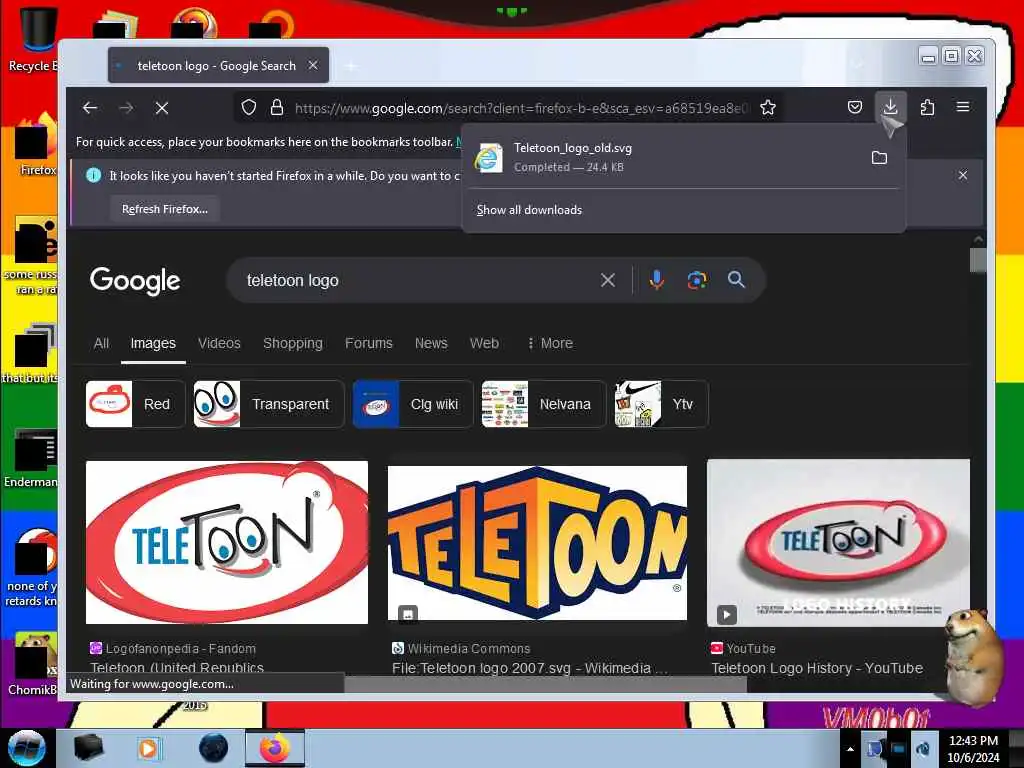This screenshot has width=1024, height=768.
Task: Clear the search box with the X
Action: [x=608, y=280]
